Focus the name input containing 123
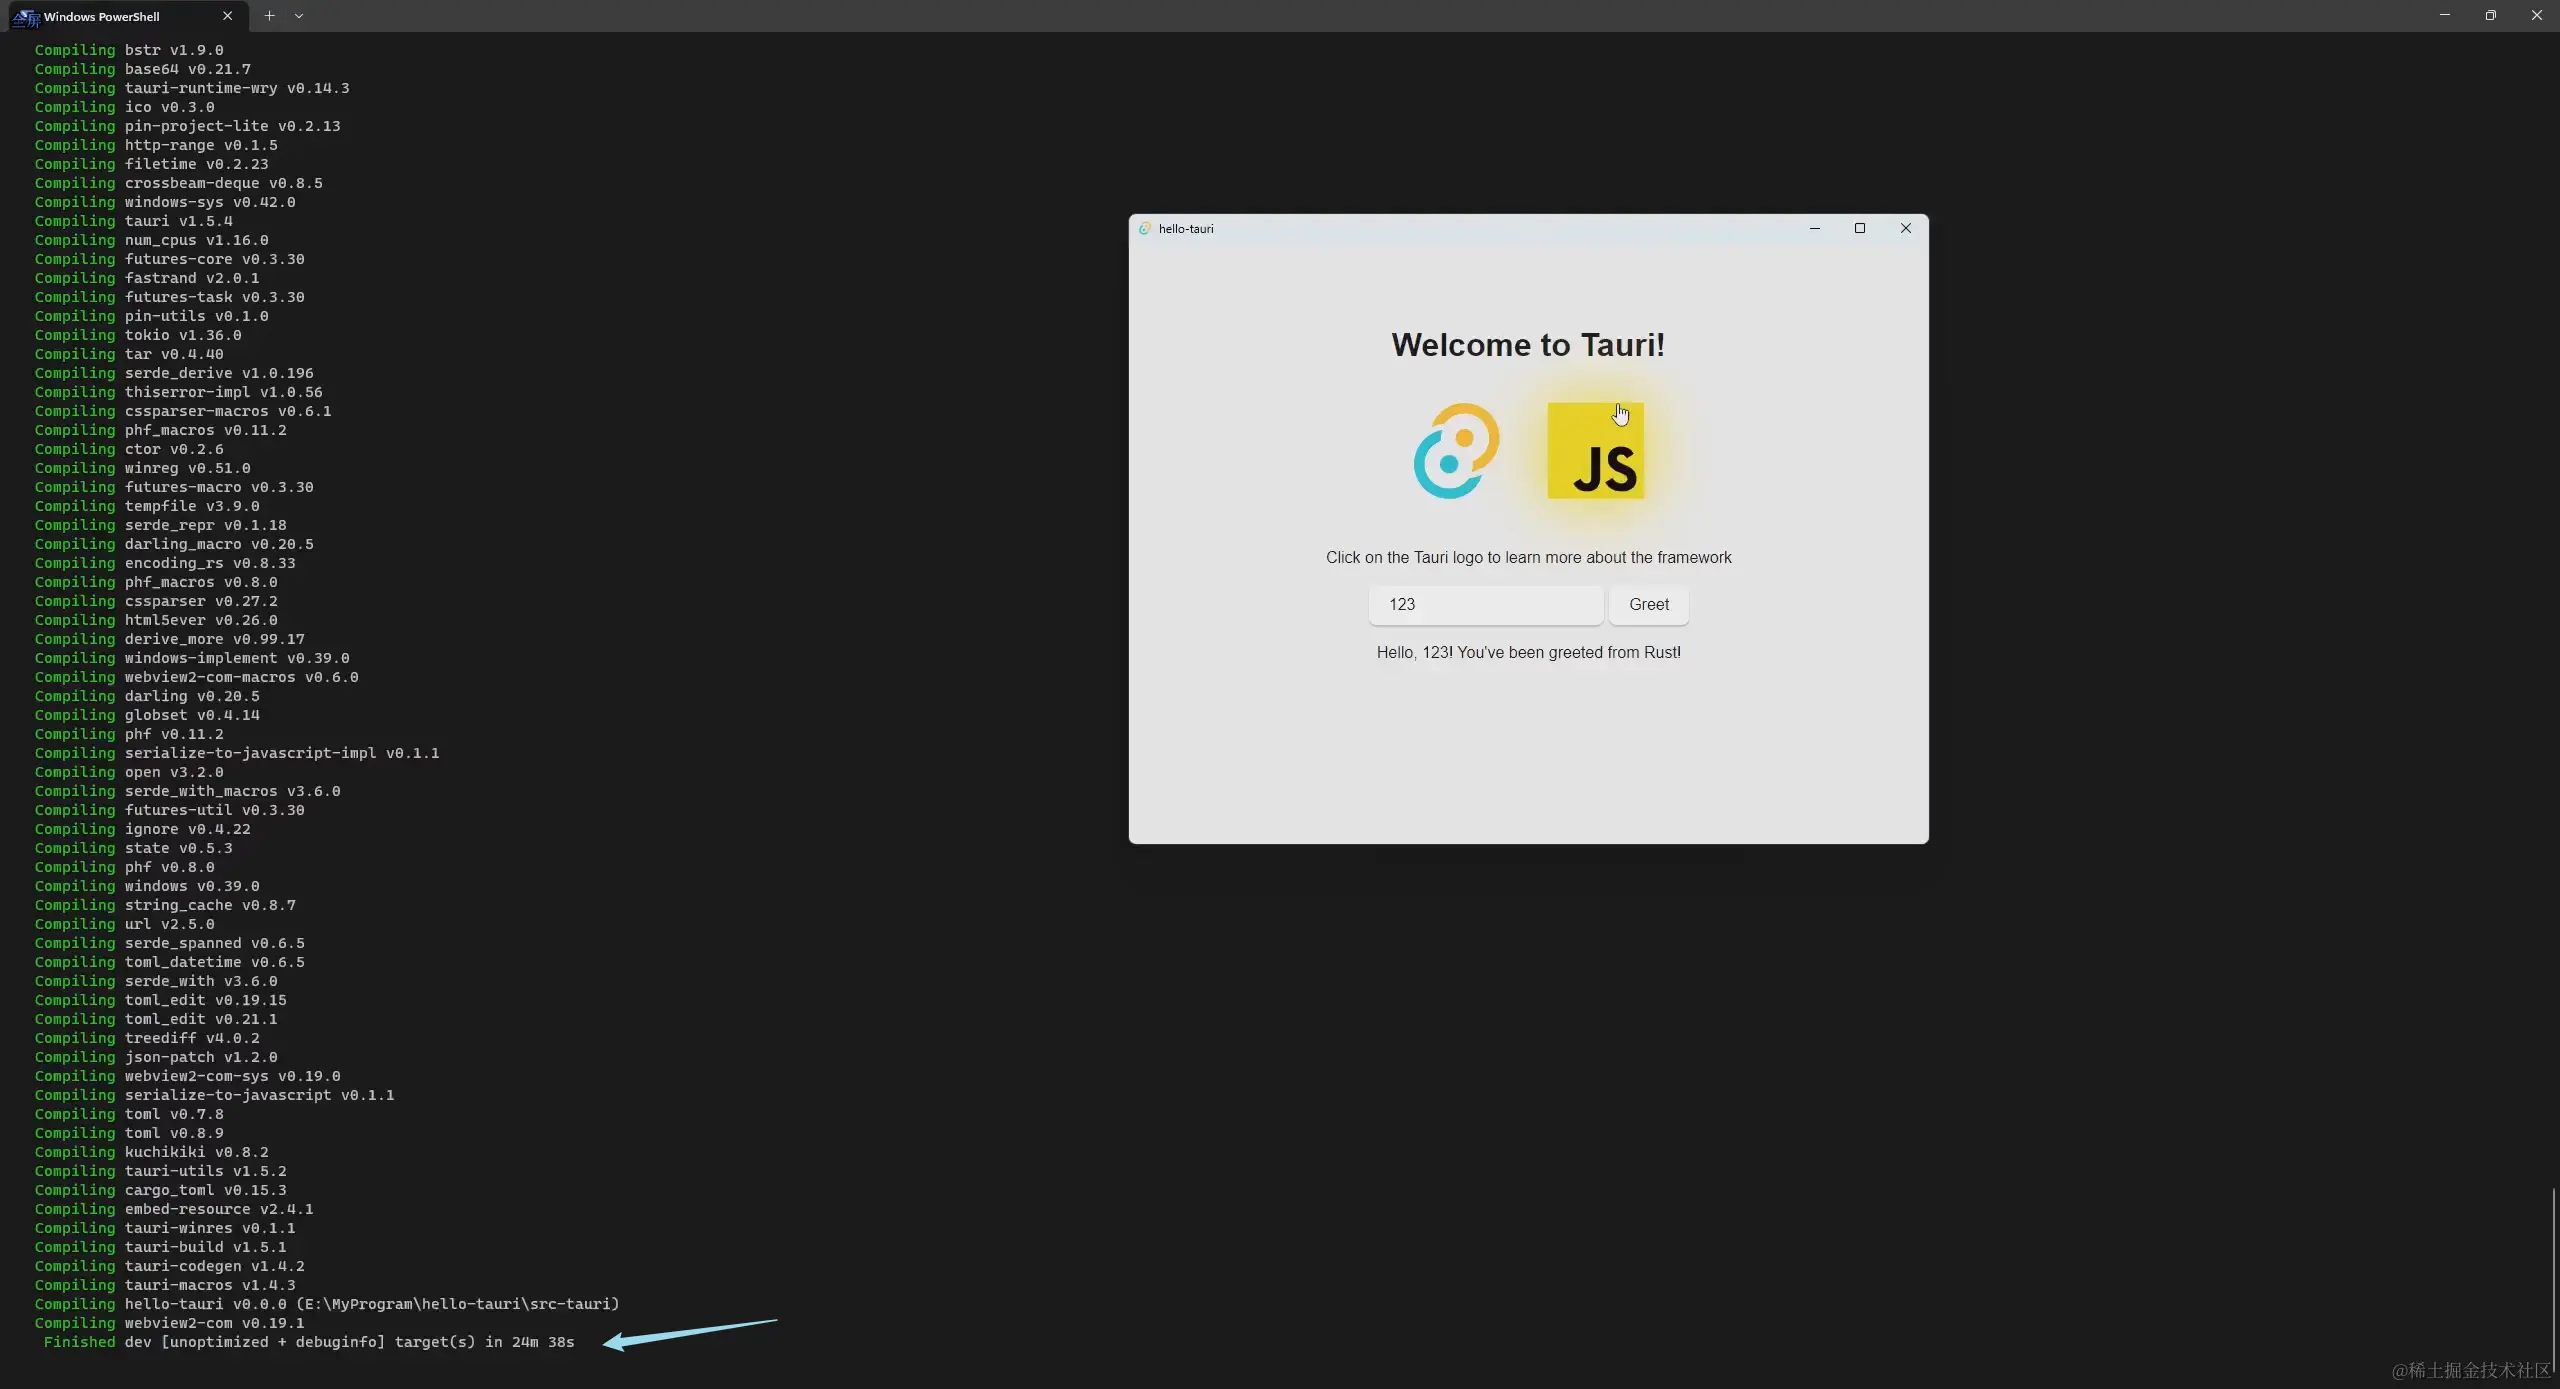This screenshot has height=1389, width=2560. click(1485, 605)
